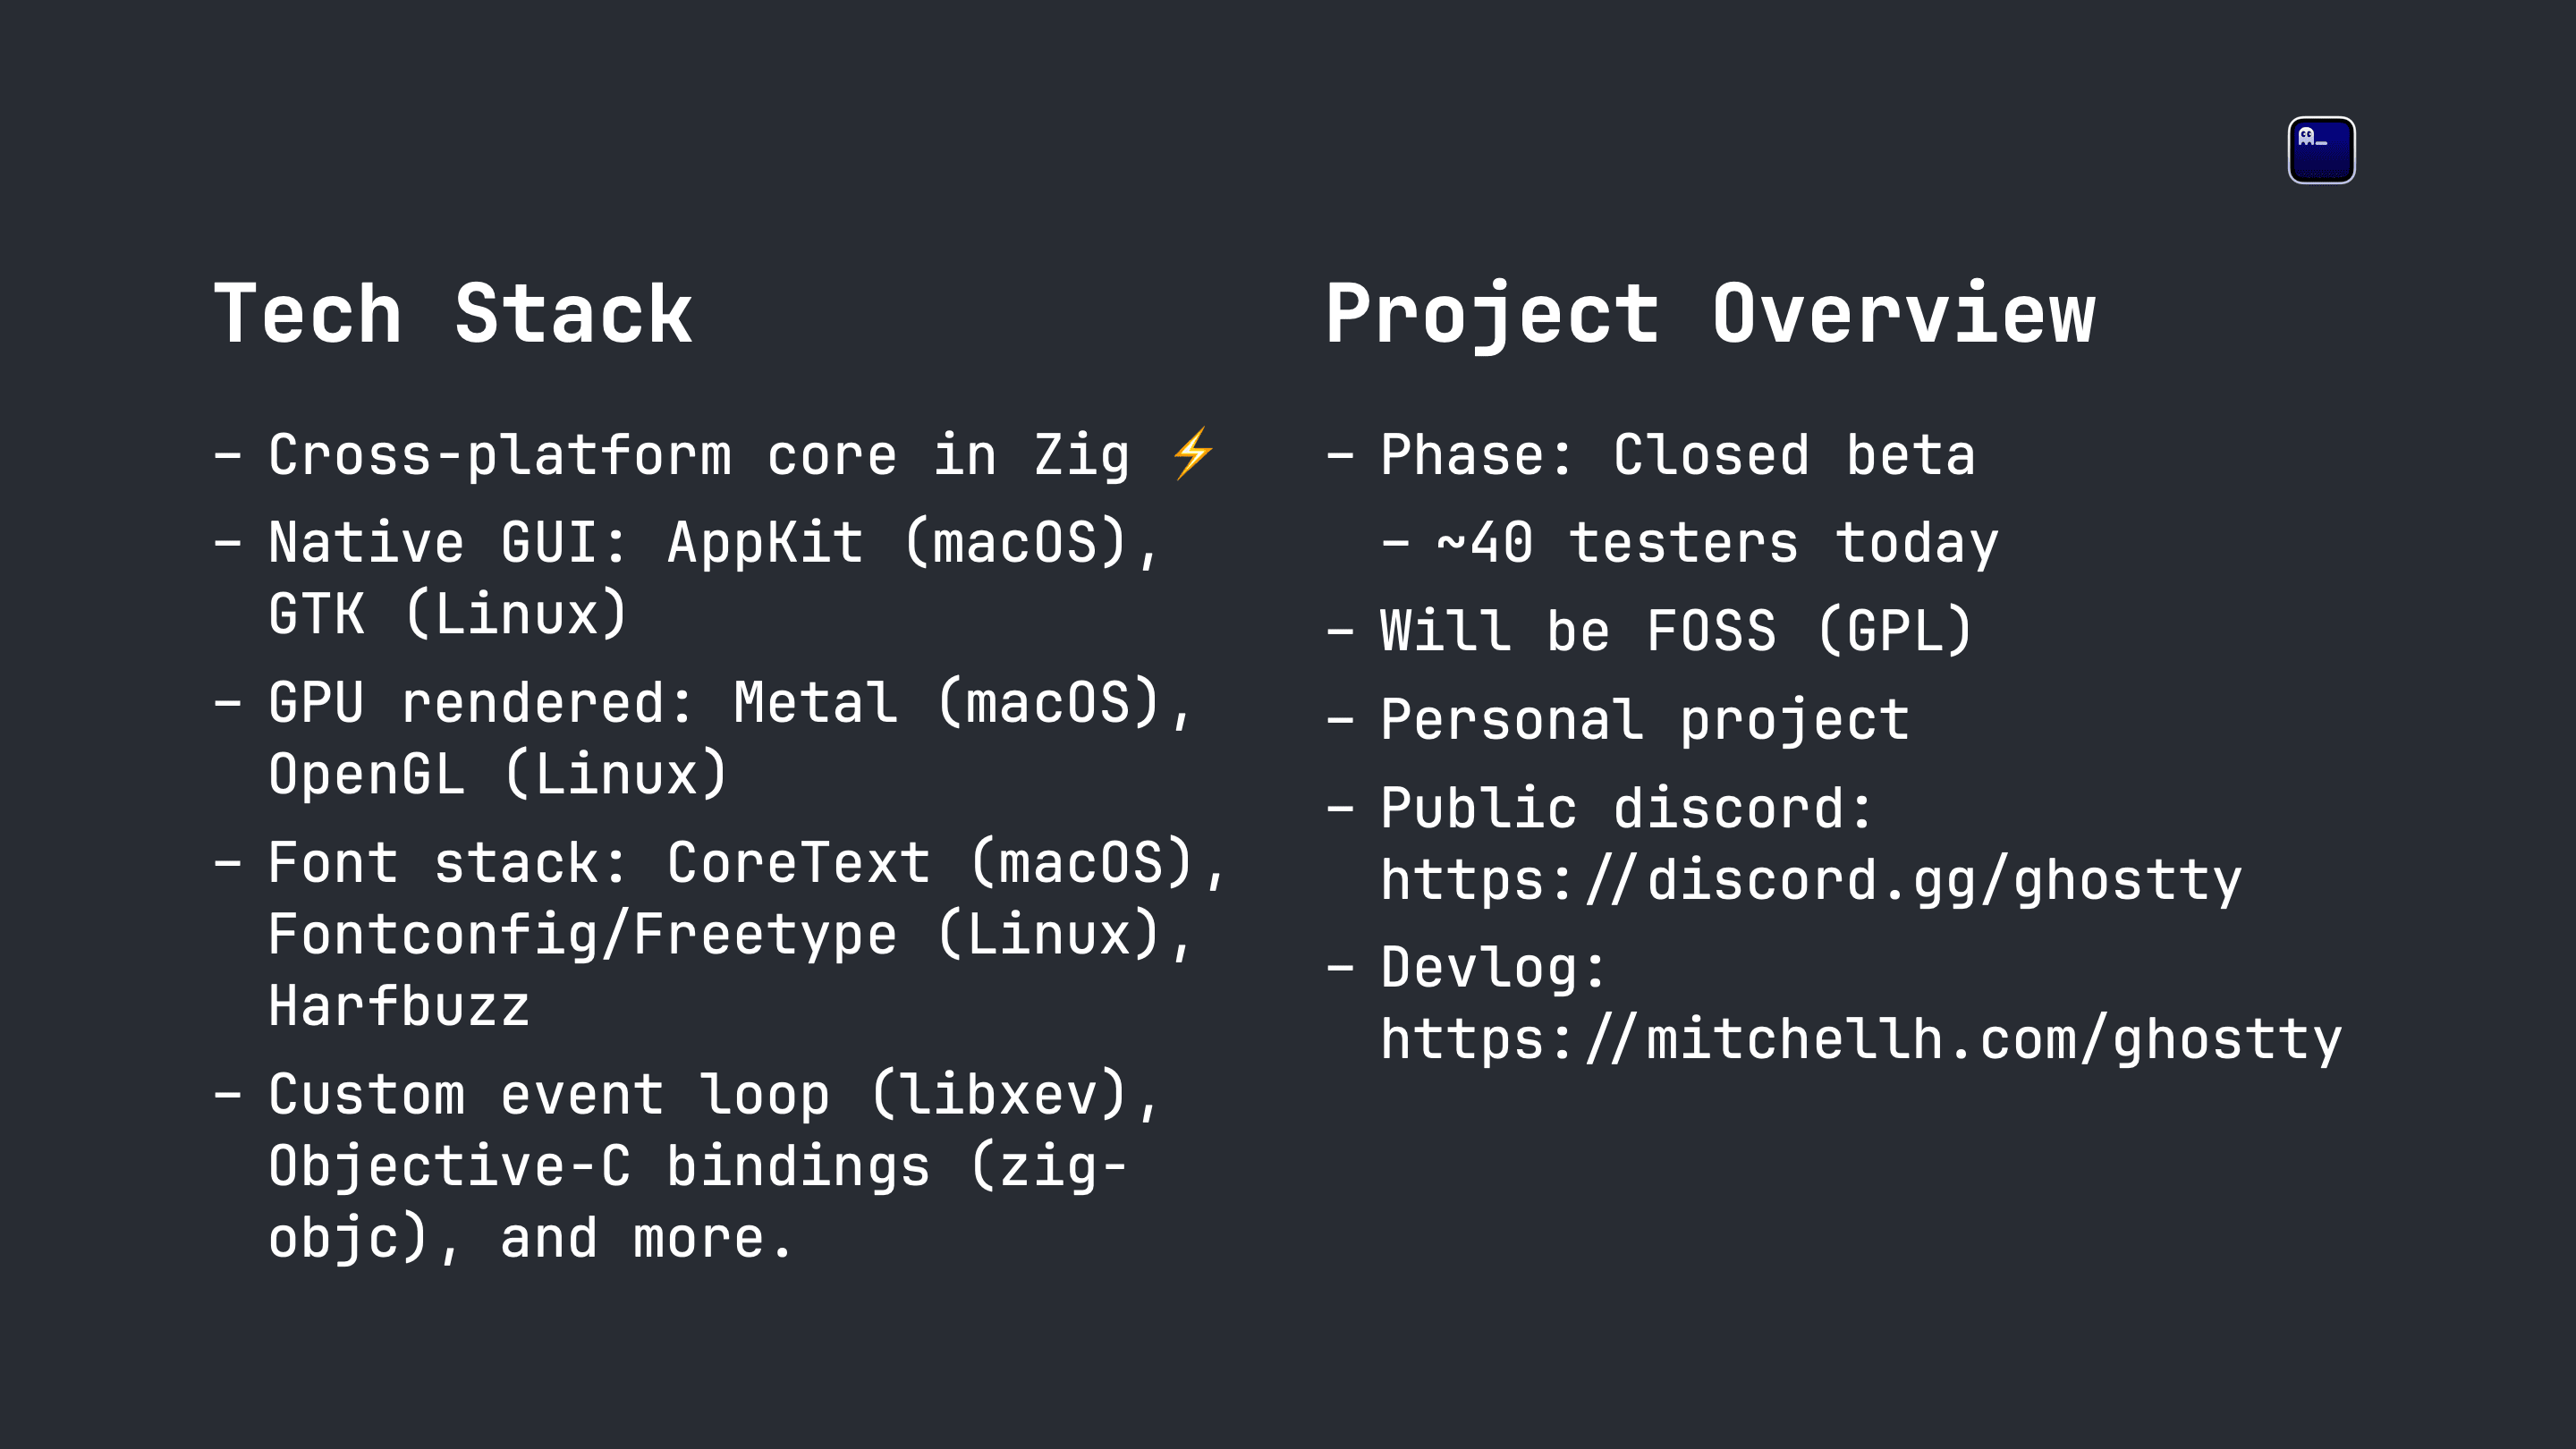Click the Harfbuzz text
The height and width of the screenshot is (1449, 2576).
click(398, 1006)
